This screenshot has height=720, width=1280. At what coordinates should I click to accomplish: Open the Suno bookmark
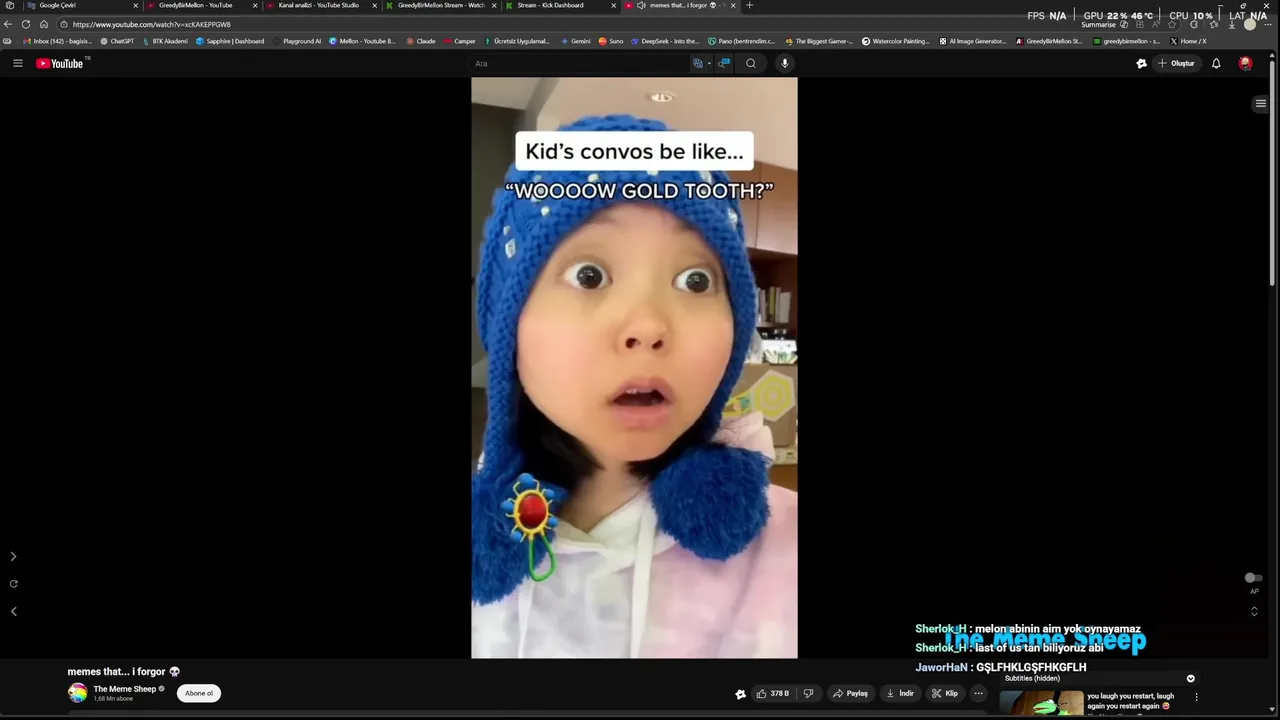pos(611,41)
